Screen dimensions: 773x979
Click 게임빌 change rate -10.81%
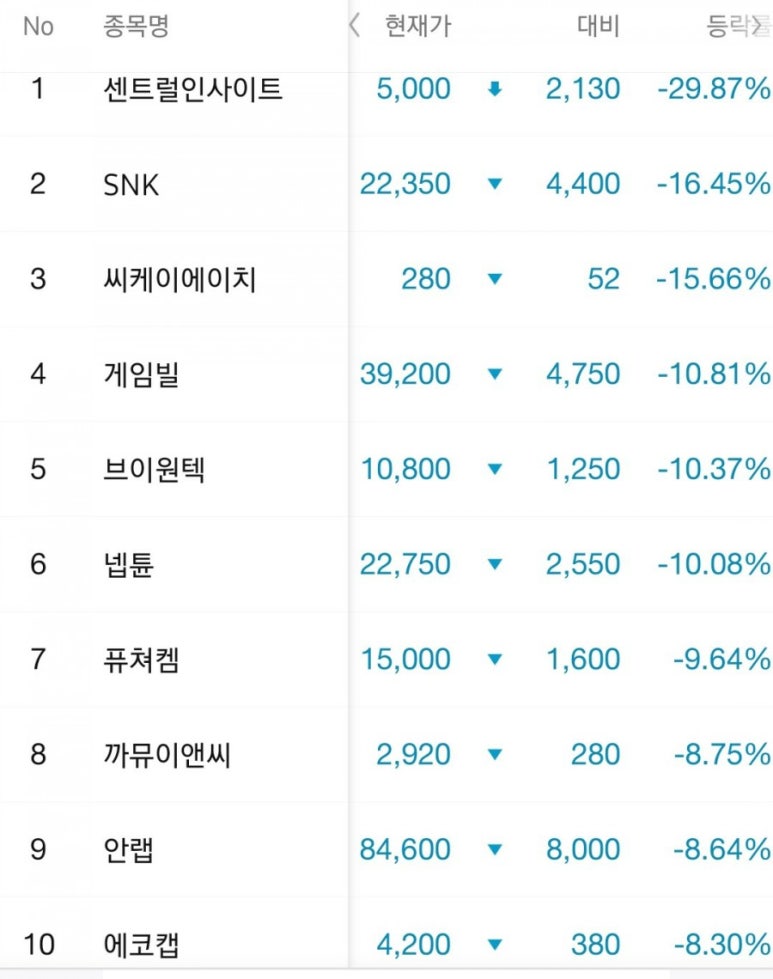714,374
